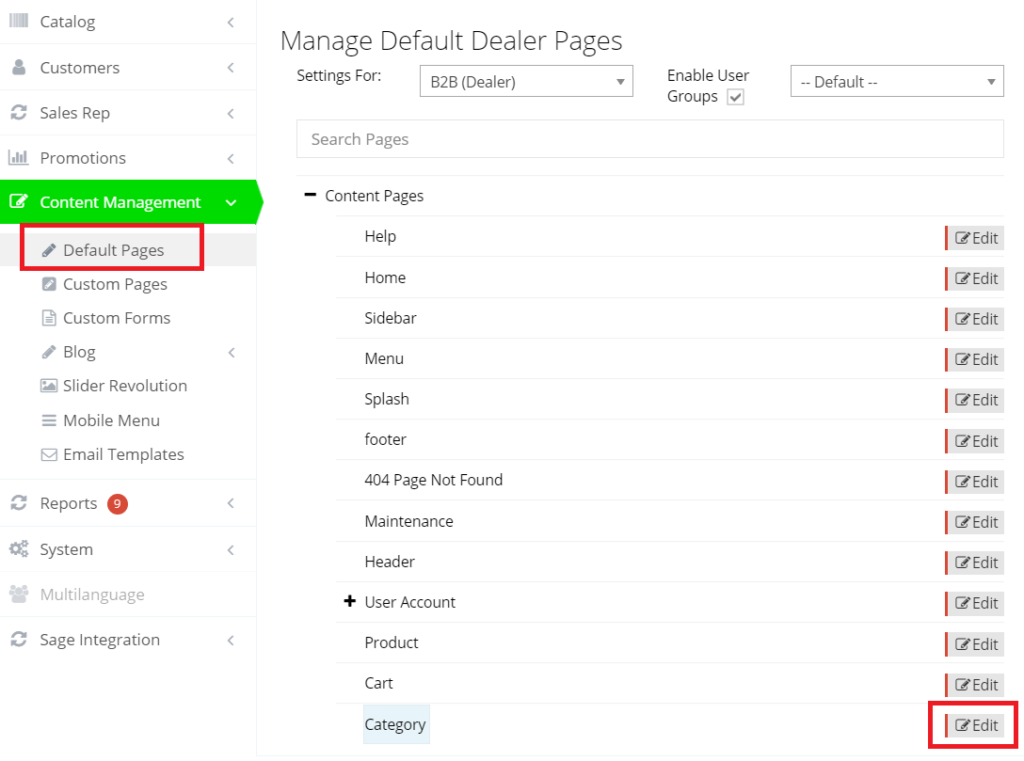Click the Mobile Menu hamburger icon
The width and height of the screenshot is (1024, 761).
(48, 421)
